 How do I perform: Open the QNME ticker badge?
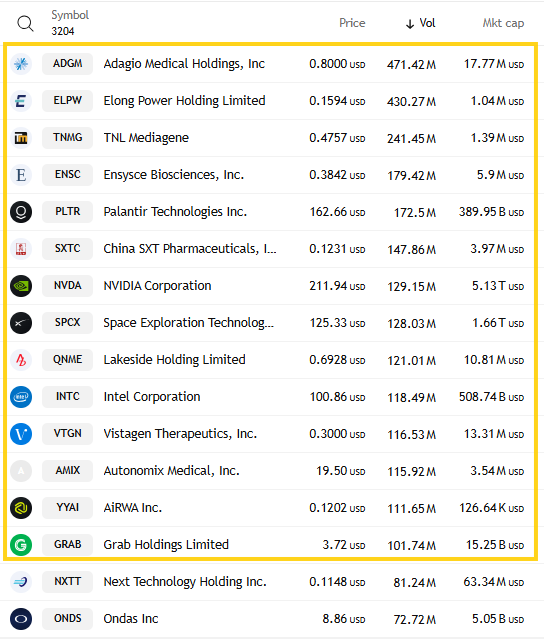coord(67,360)
